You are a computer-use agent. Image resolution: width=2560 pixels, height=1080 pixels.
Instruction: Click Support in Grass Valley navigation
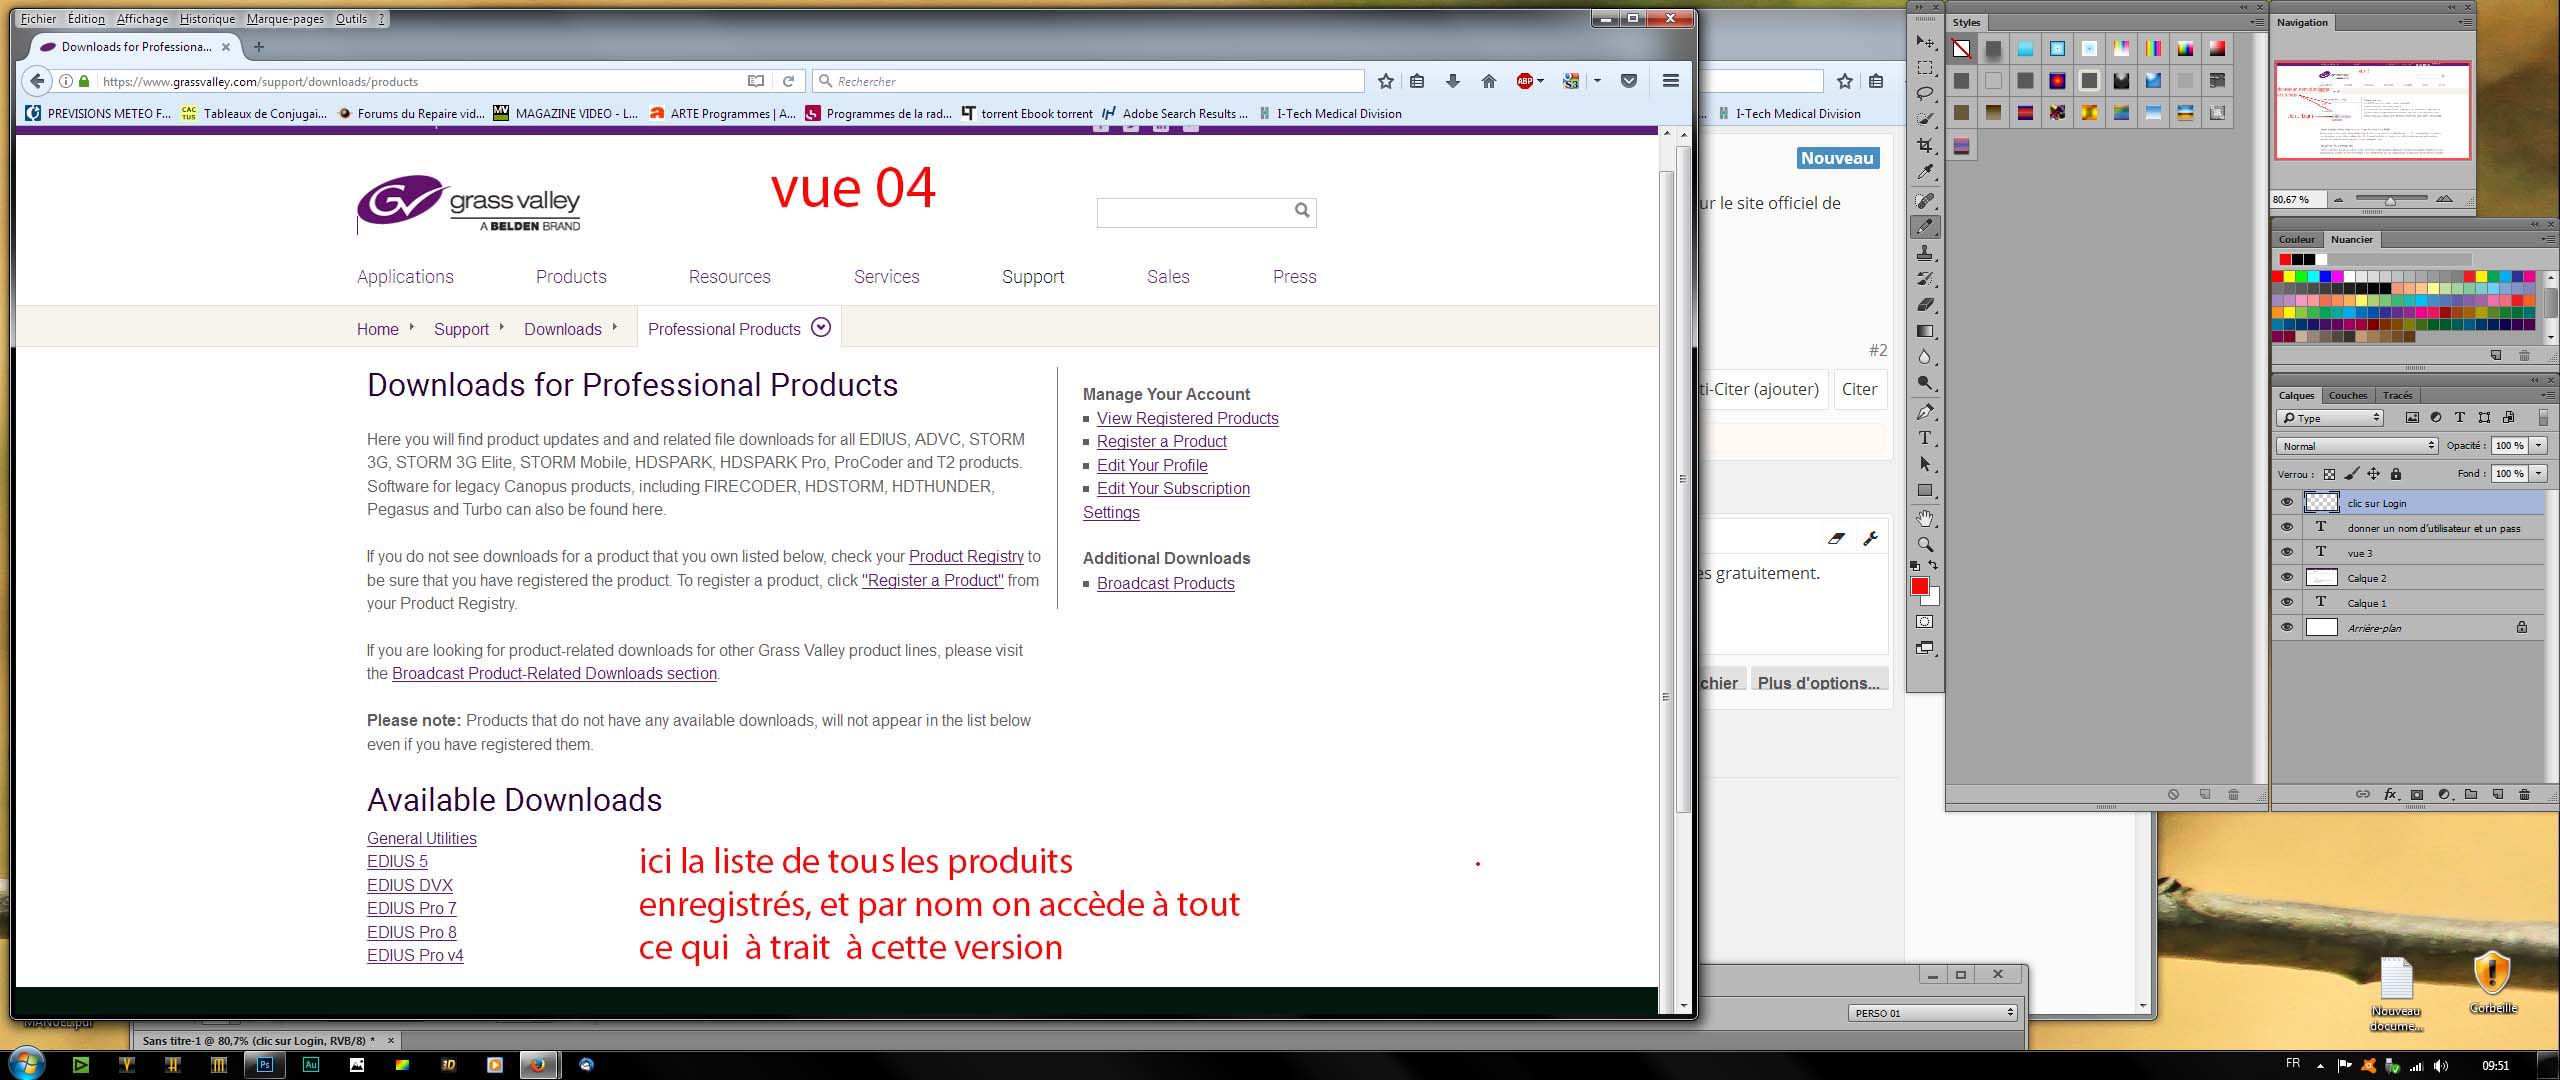pos(1033,277)
